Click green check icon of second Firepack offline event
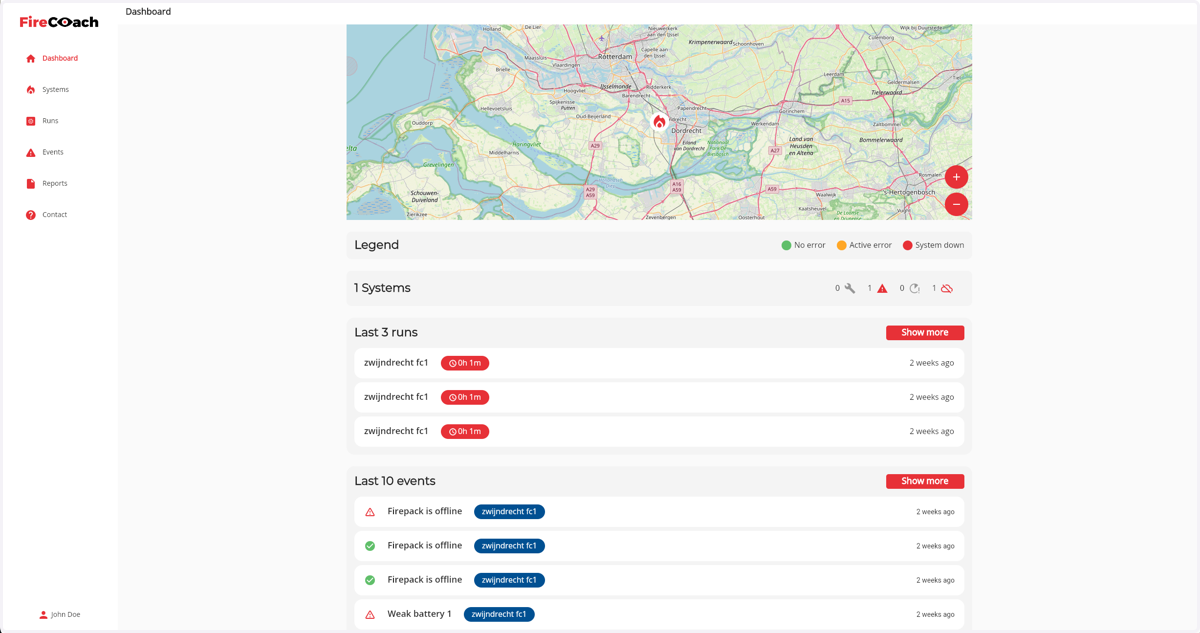 coord(370,546)
